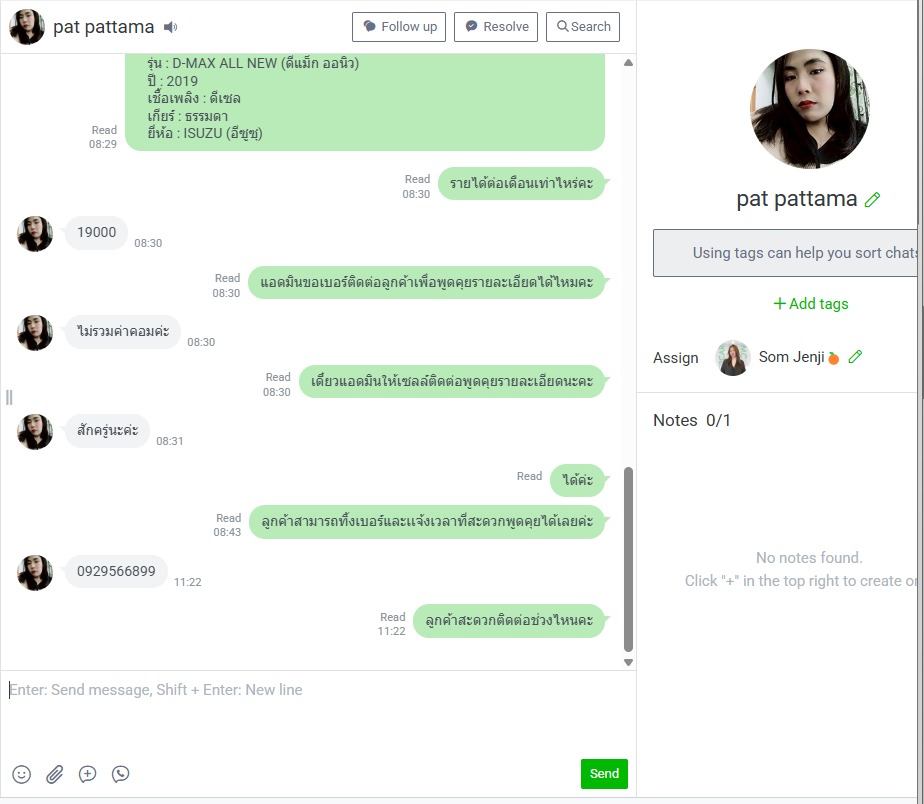Click the chat scrollbar thumb
This screenshot has height=804, width=924.
click(x=628, y=558)
